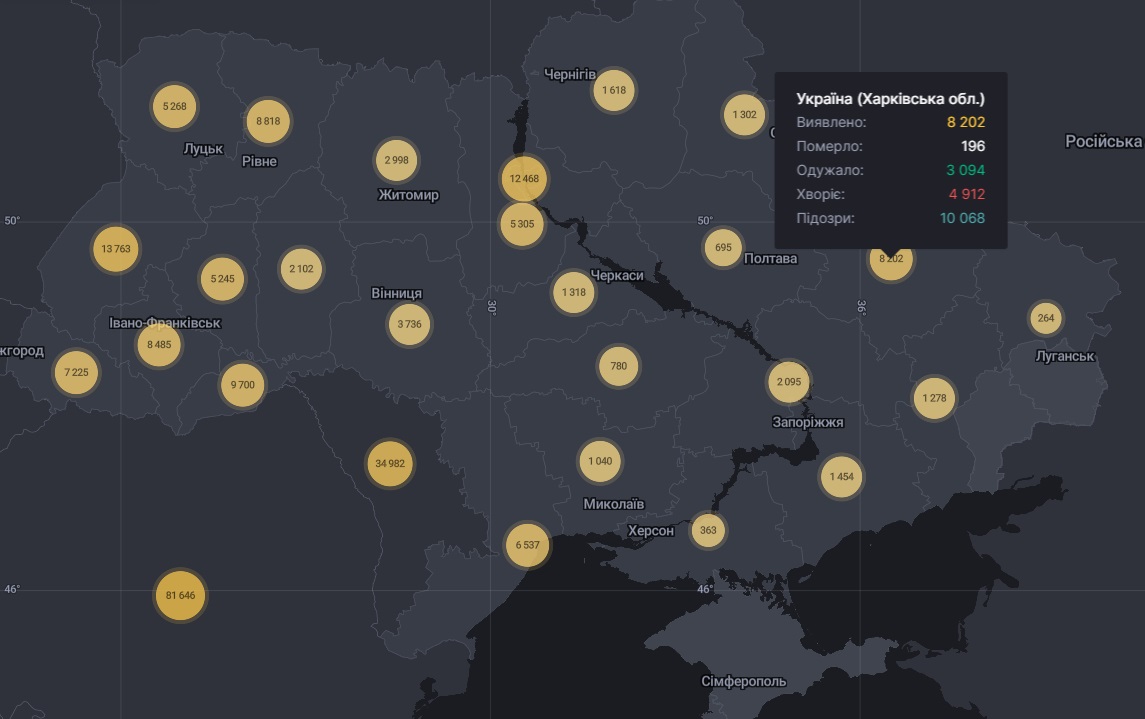Click the Сімферополь city label
The image size is (1145, 719).
[743, 682]
